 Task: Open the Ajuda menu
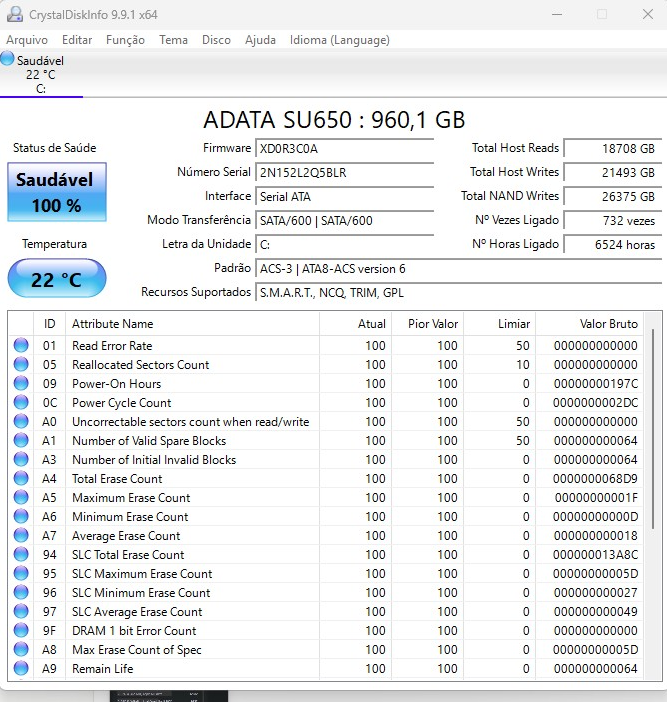click(260, 40)
